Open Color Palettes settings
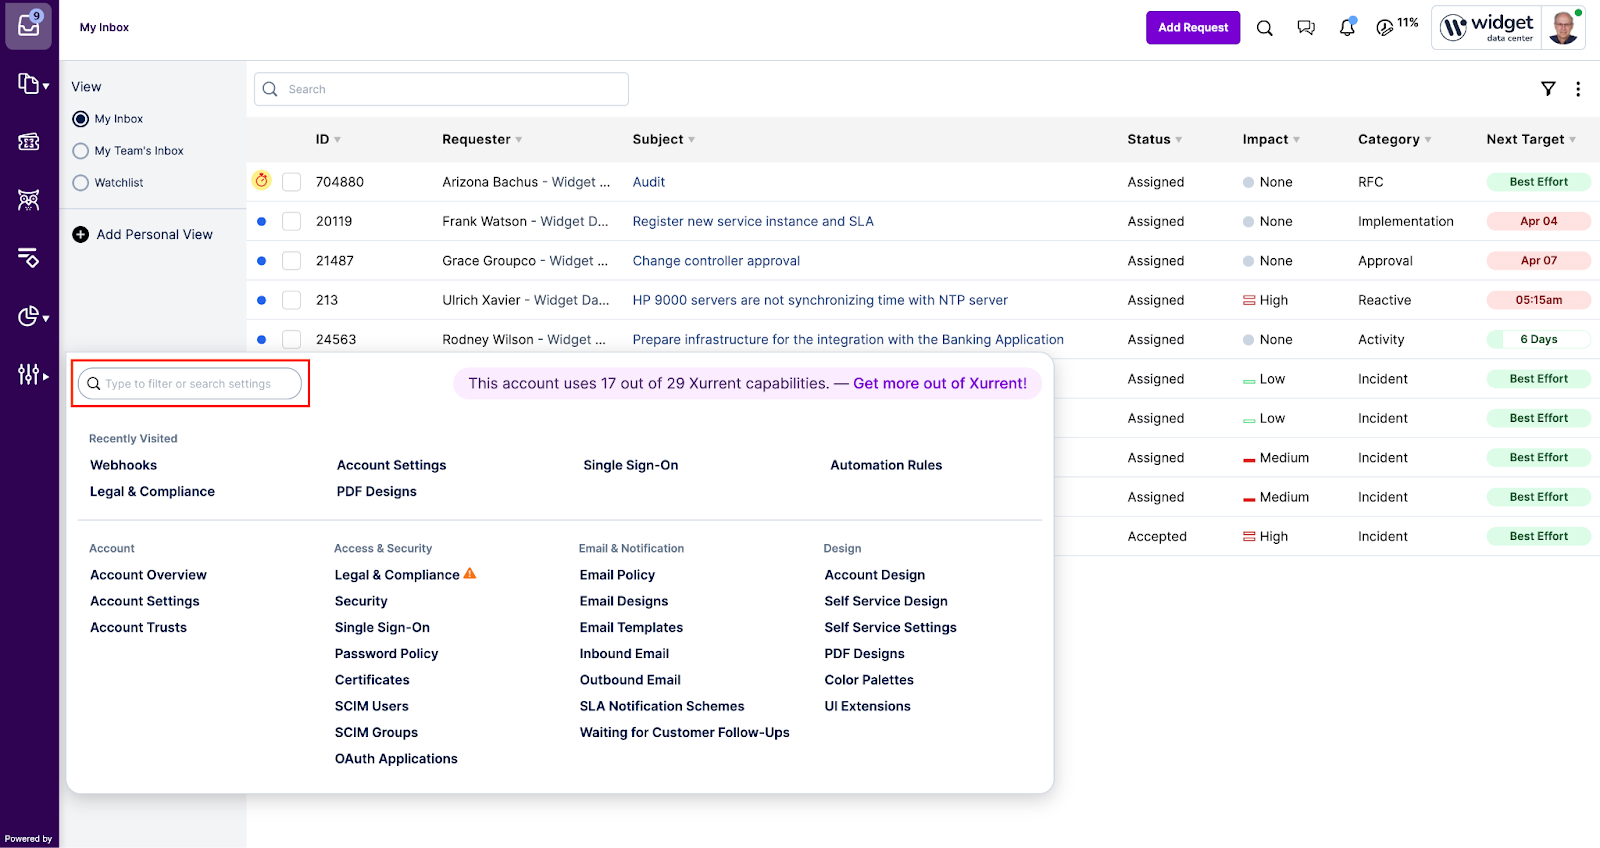 coord(869,680)
